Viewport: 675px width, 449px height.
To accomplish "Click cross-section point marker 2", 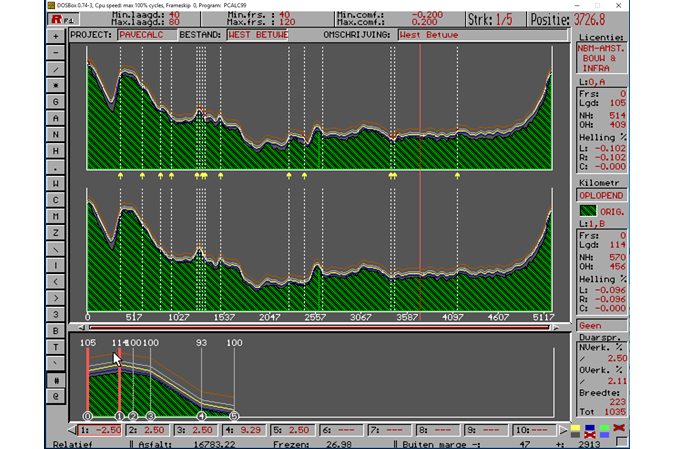I will click(x=133, y=416).
